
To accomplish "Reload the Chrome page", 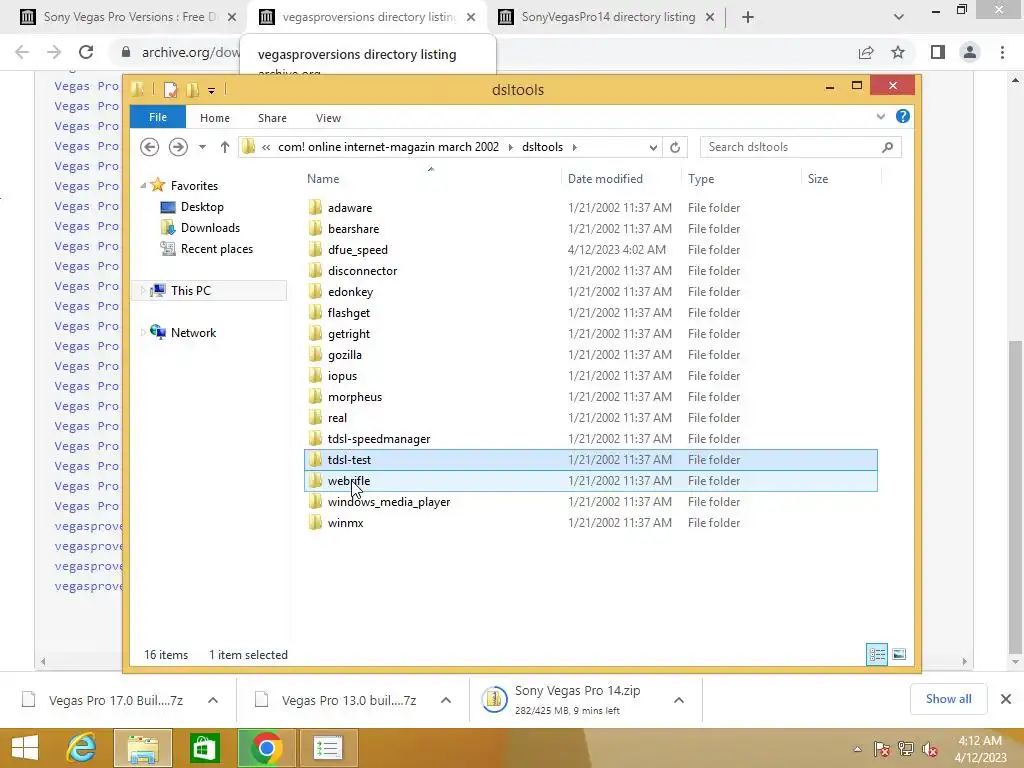I will coord(86,52).
